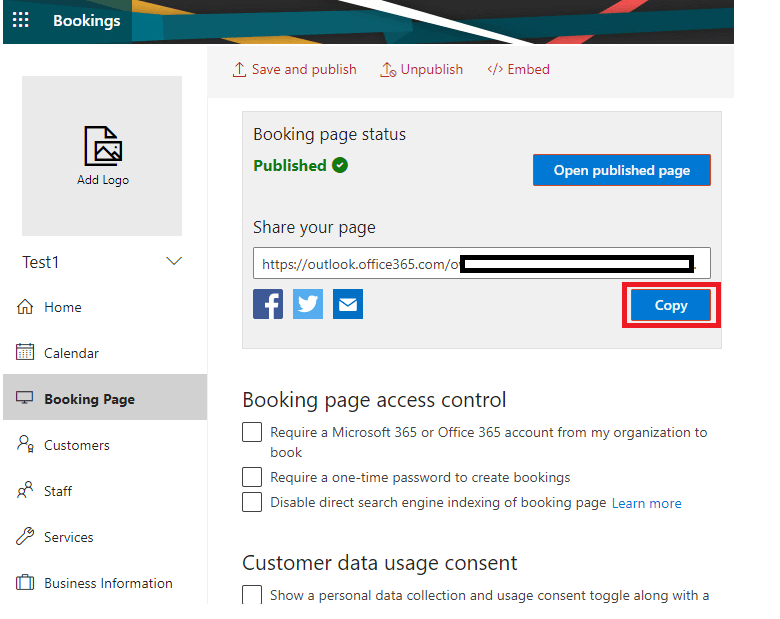The height and width of the screenshot is (619, 780).
Task: Expand the Test1 business dropdown chevron
Action: click(x=174, y=261)
